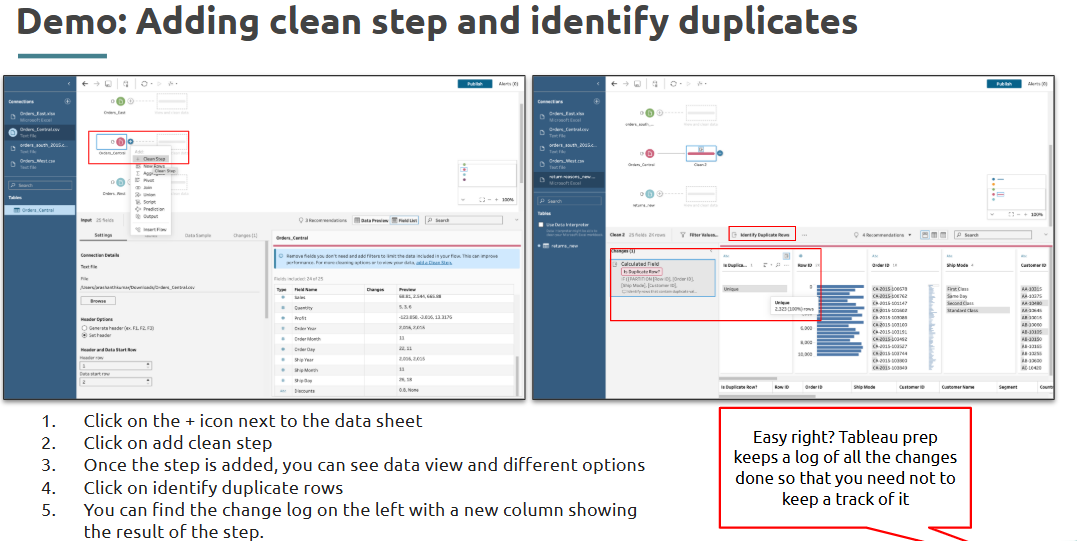Open the more options ellipsis next to Identify Duplicate Rows
The height and width of the screenshot is (541, 1077).
pyautogui.click(x=804, y=235)
